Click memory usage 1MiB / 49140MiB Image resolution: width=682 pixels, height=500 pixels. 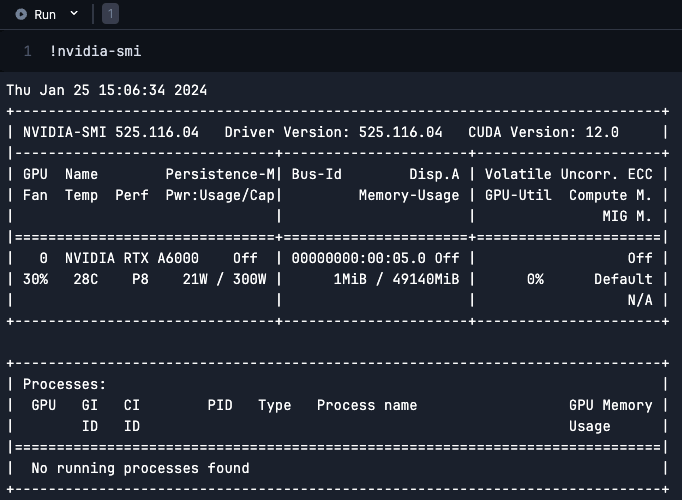(x=396, y=279)
